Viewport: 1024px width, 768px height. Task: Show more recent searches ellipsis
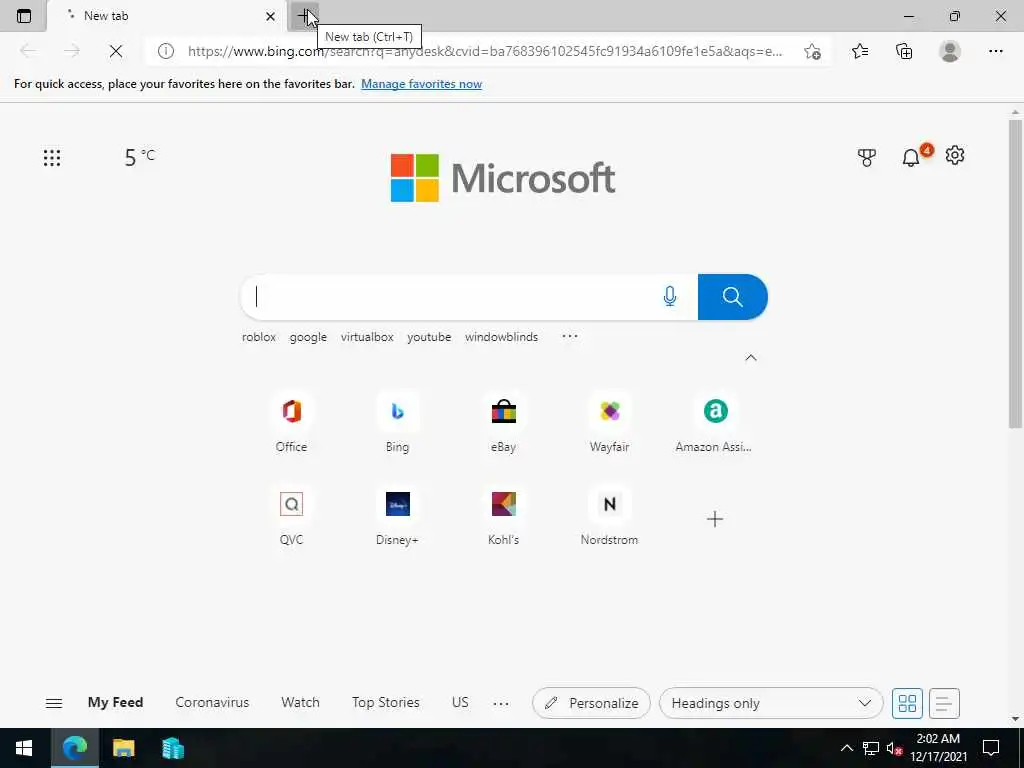pos(569,336)
